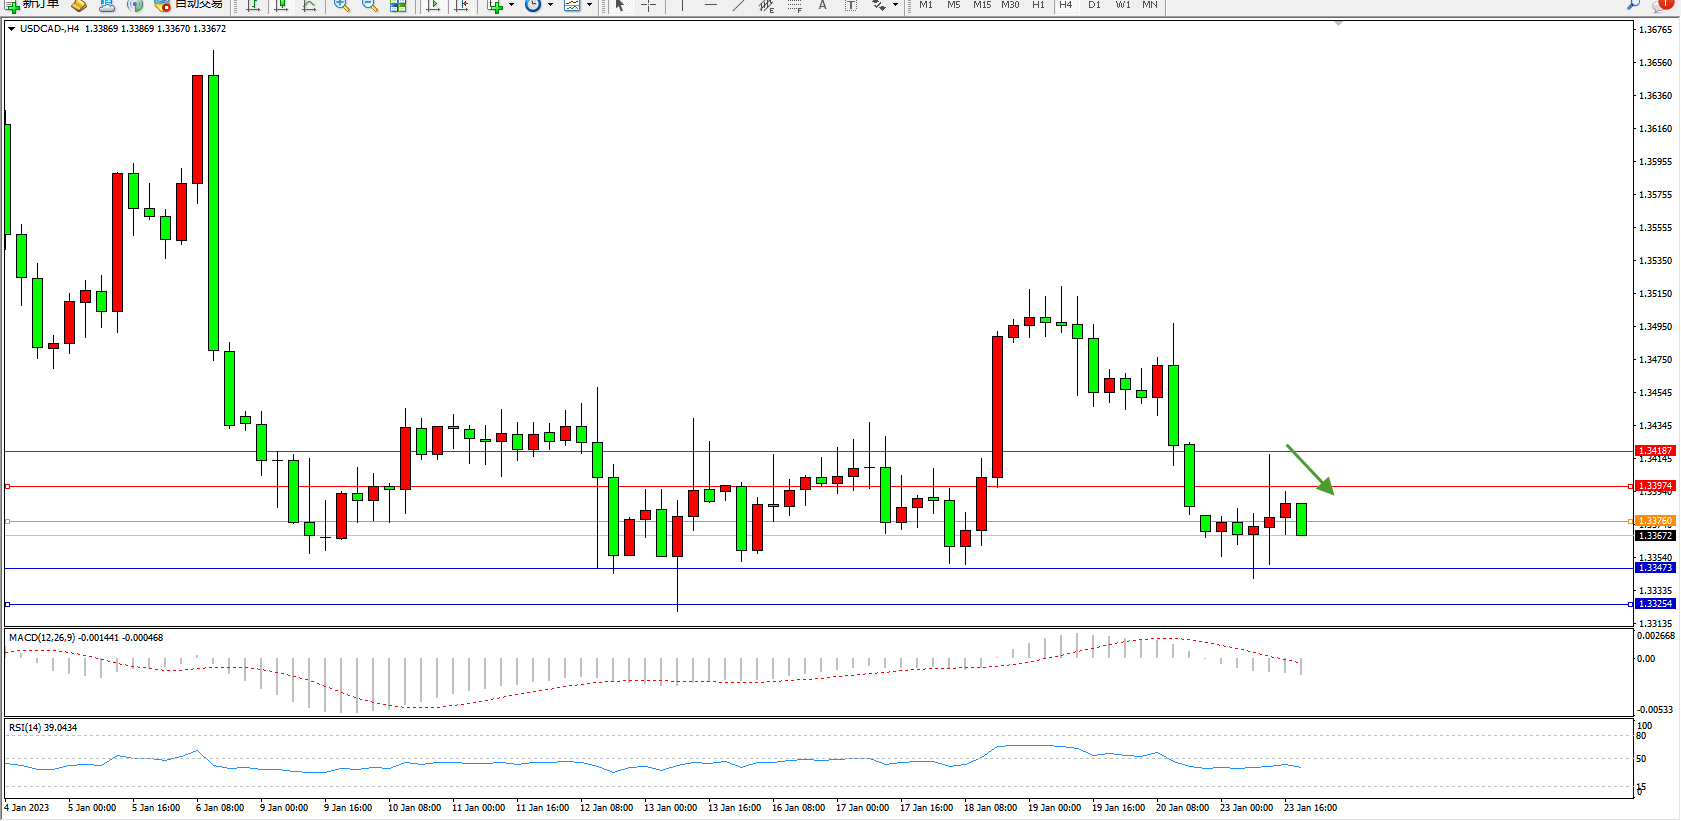Open the indicators list dropdown arrow
This screenshot has width=1681, height=821.
pyautogui.click(x=511, y=5)
